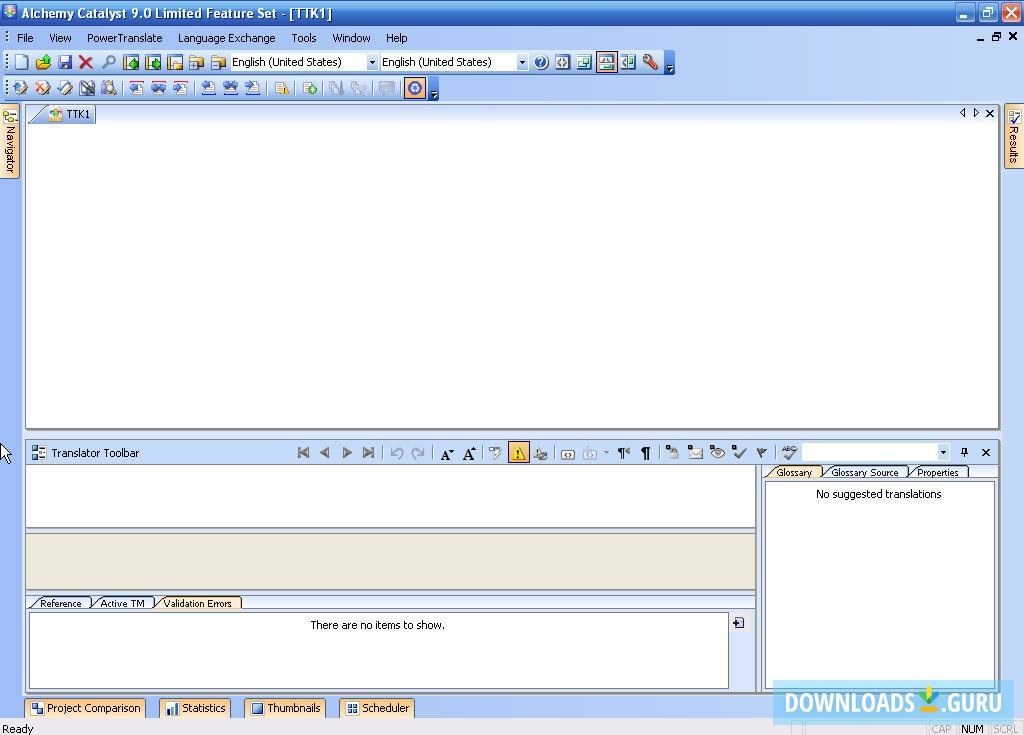This screenshot has height=735, width=1024.
Task: Click the small icon beside the reference list
Action: click(739, 623)
